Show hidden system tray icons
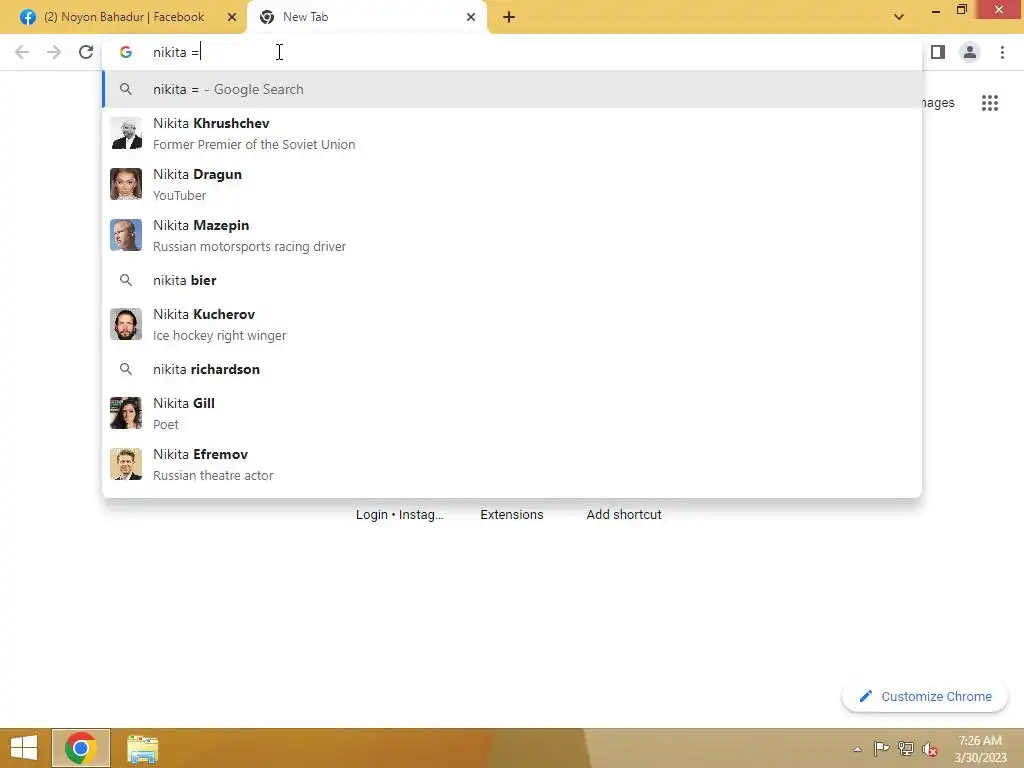Screen dimensions: 1024x768 (x=857, y=749)
